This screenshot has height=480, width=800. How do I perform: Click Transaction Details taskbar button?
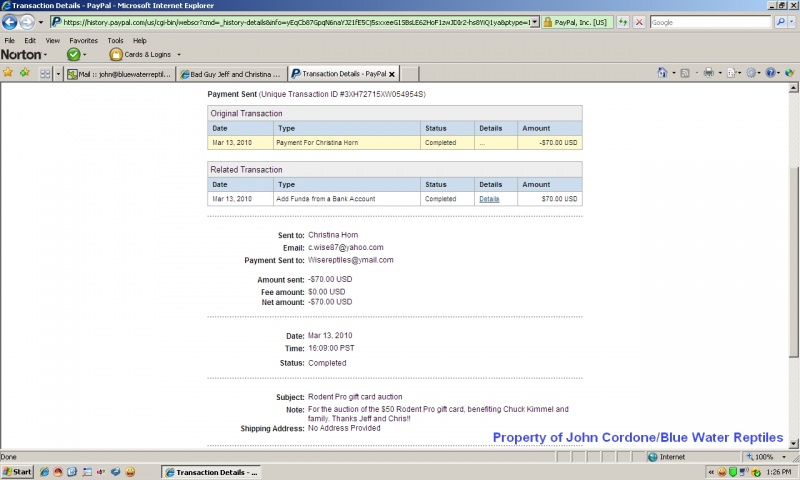[212, 472]
